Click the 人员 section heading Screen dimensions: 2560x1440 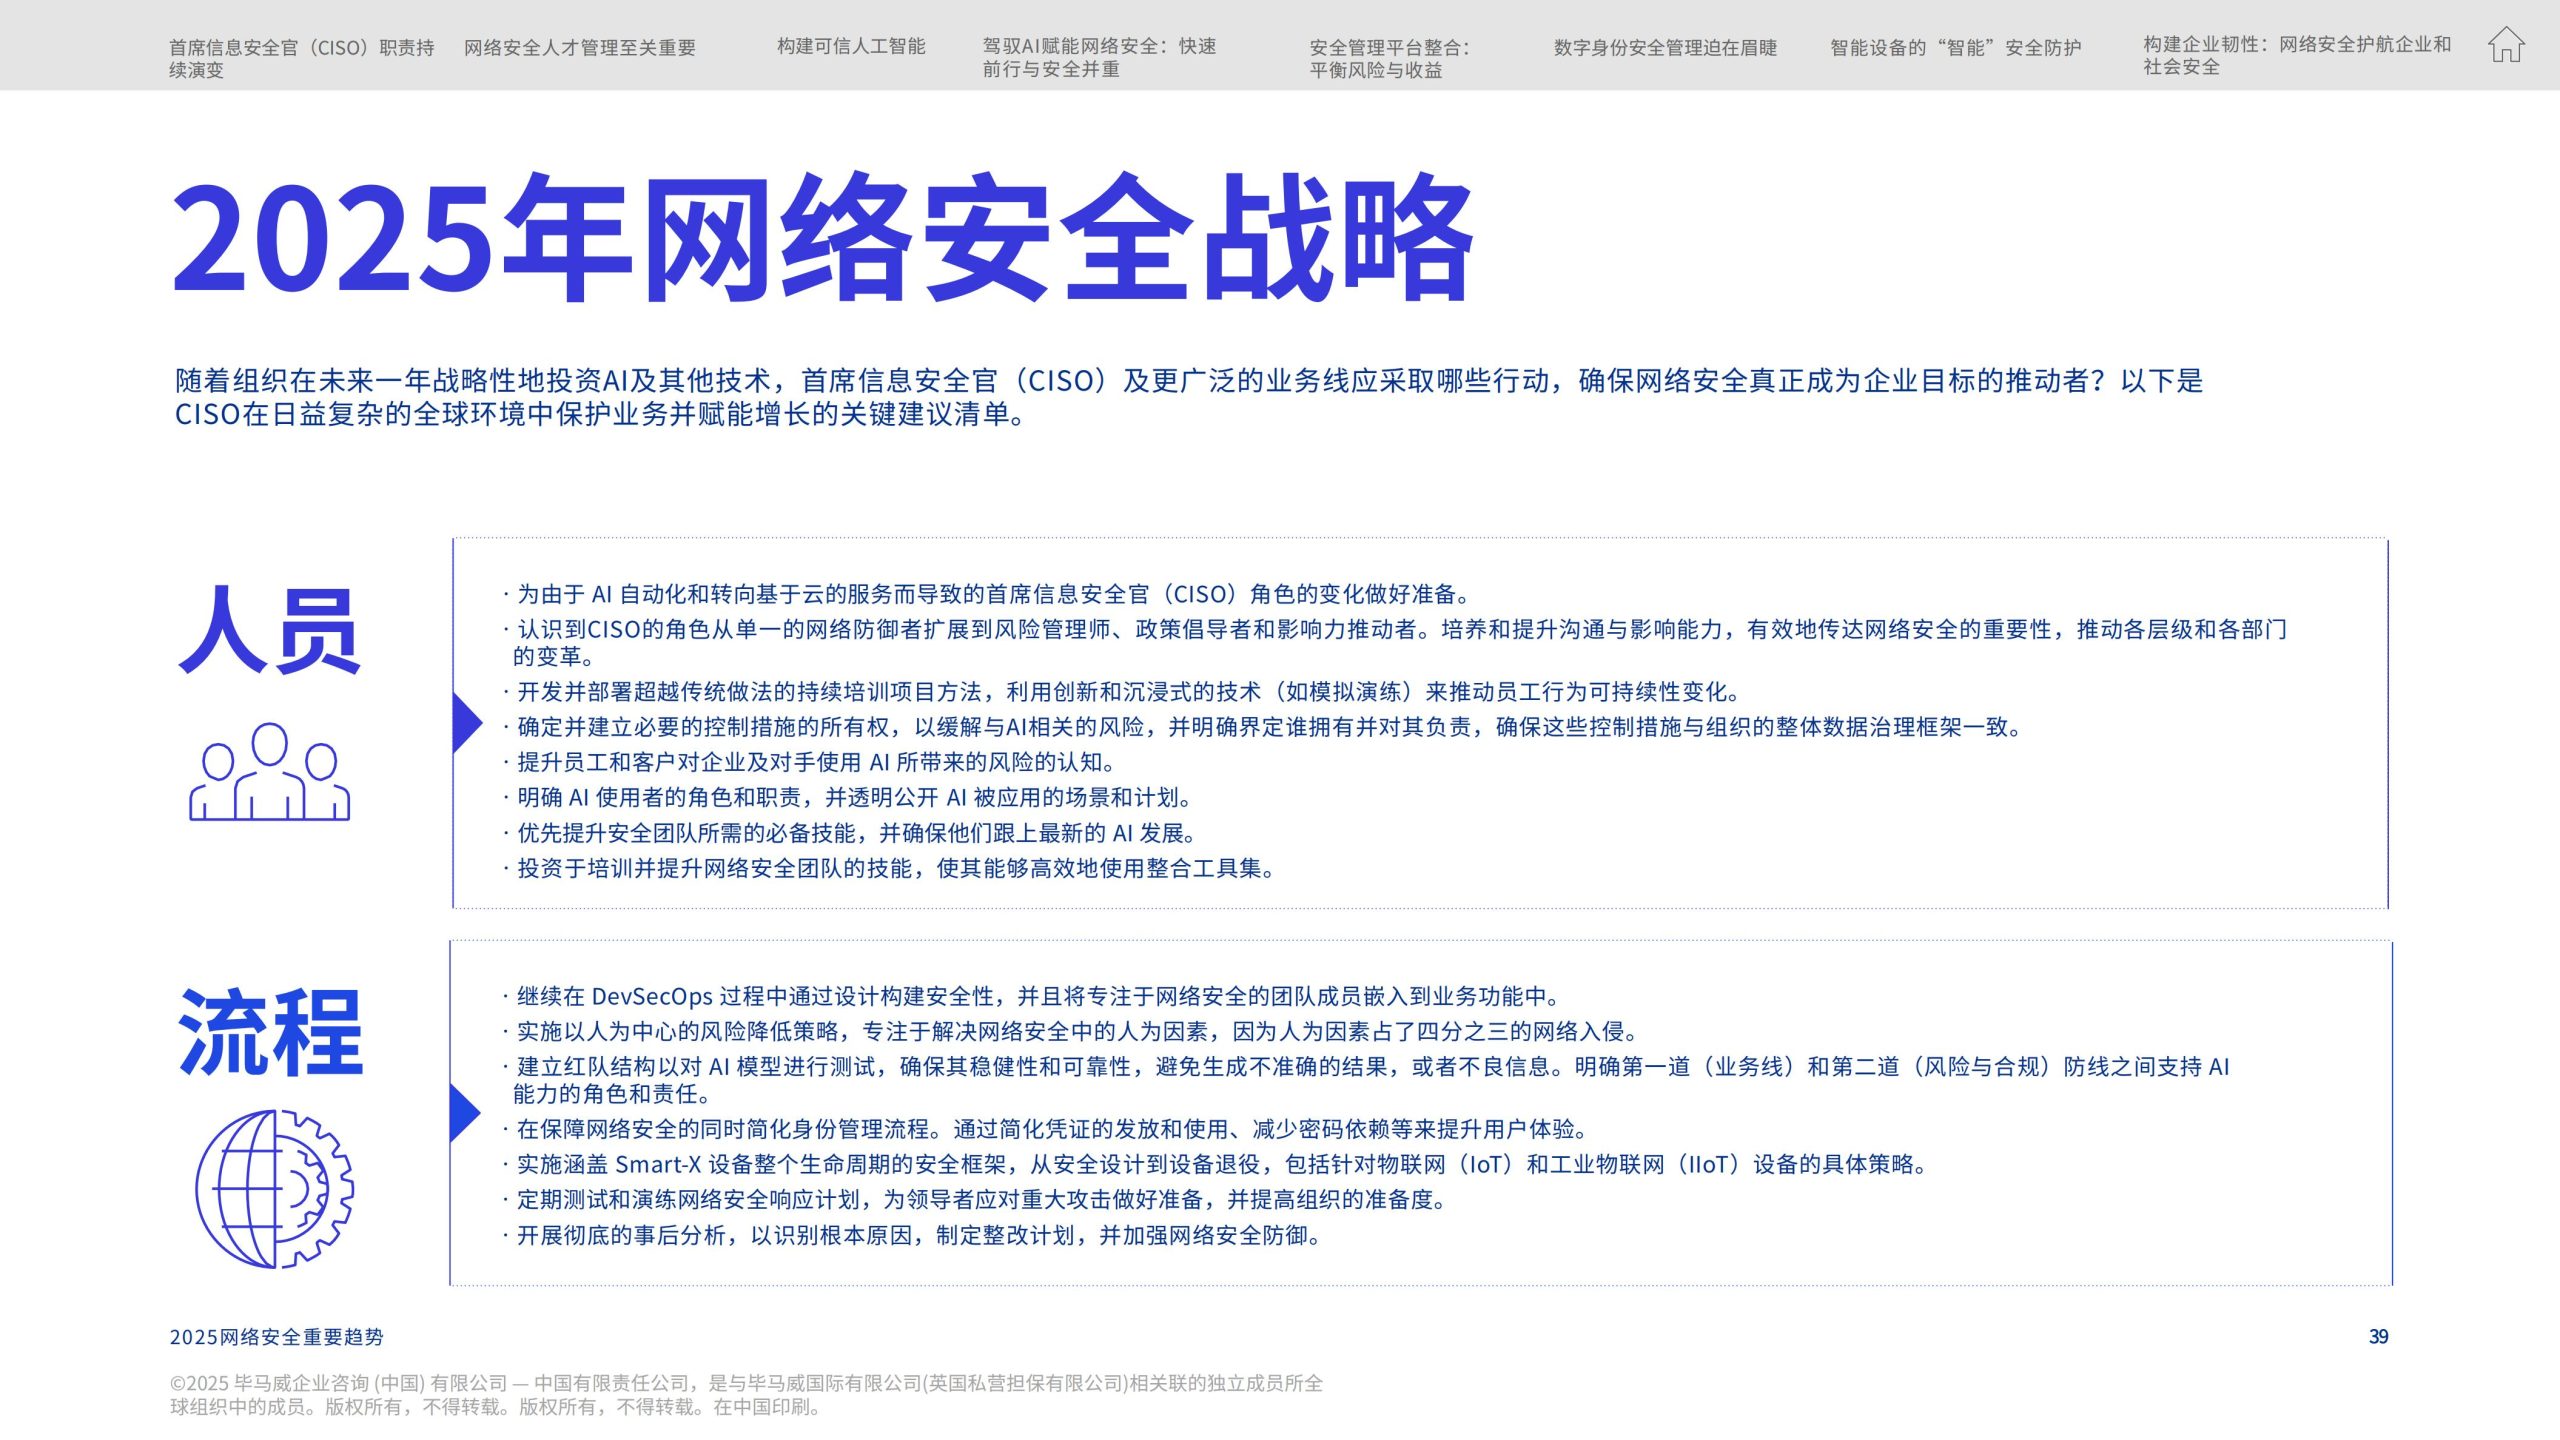[269, 631]
